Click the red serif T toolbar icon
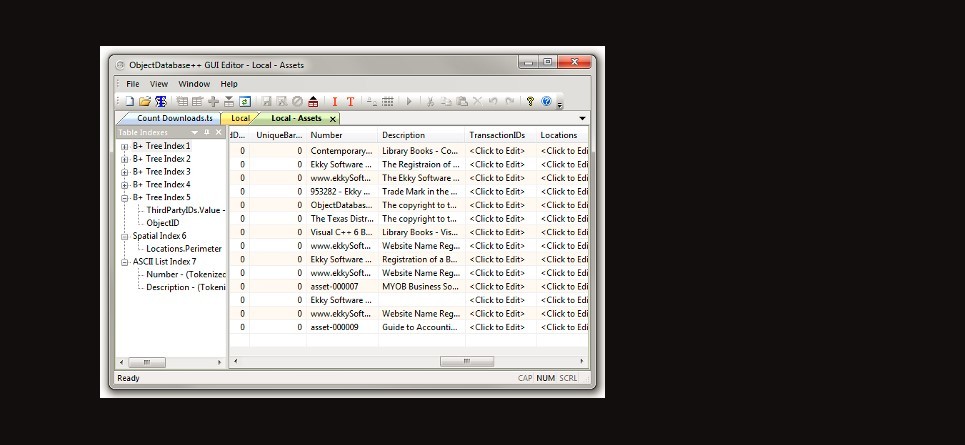The image size is (965, 445). [x=350, y=101]
